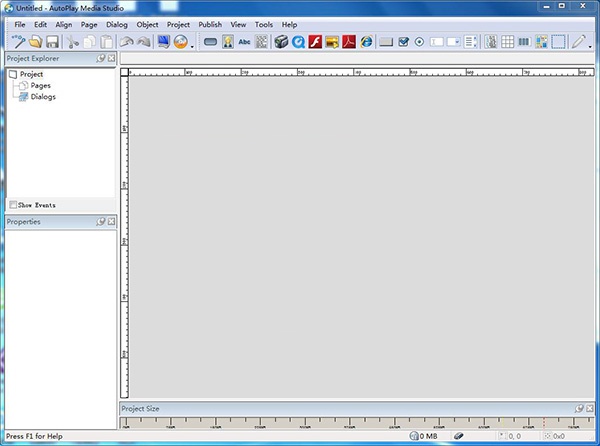Screen dimensions: 600x446
Task: Open the Publish menu
Action: point(210,23)
